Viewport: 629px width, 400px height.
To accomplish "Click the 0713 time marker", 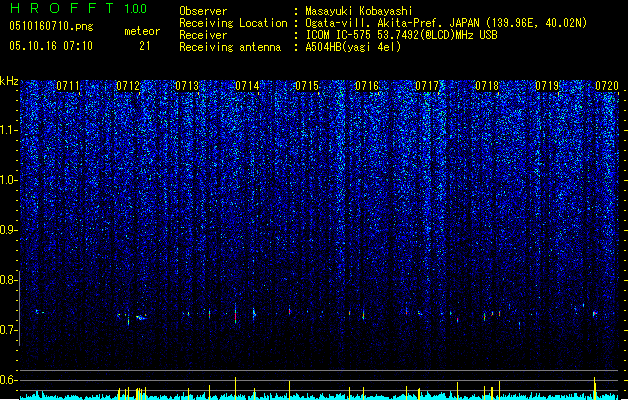I will point(187,86).
